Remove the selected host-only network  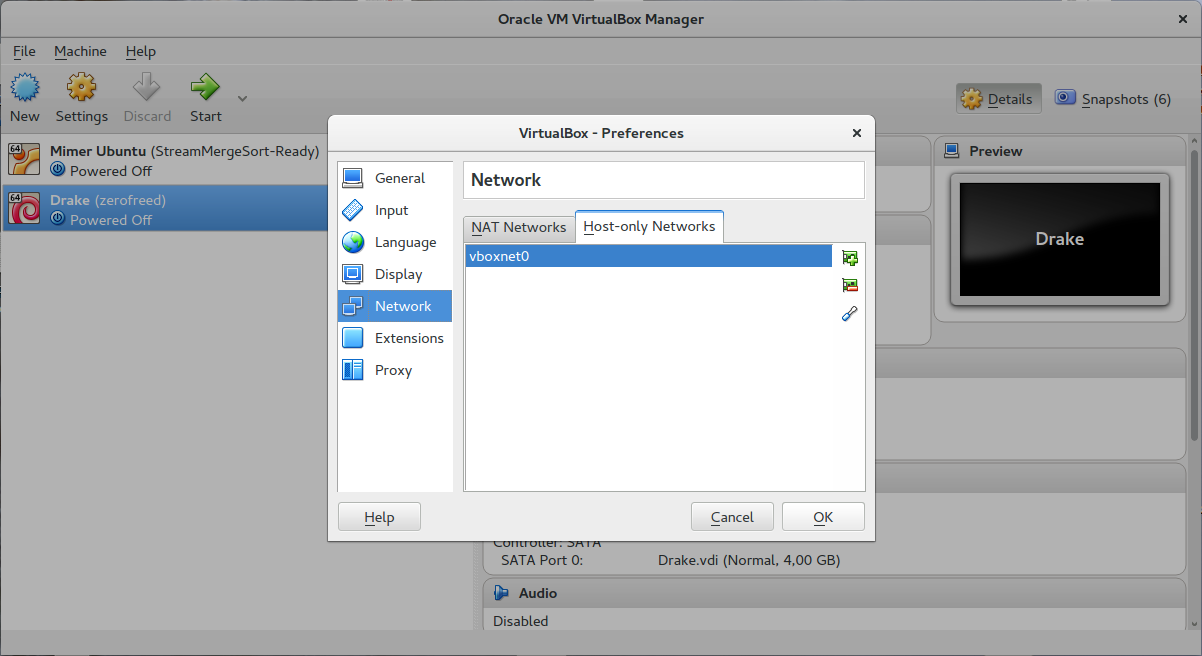tap(850, 286)
